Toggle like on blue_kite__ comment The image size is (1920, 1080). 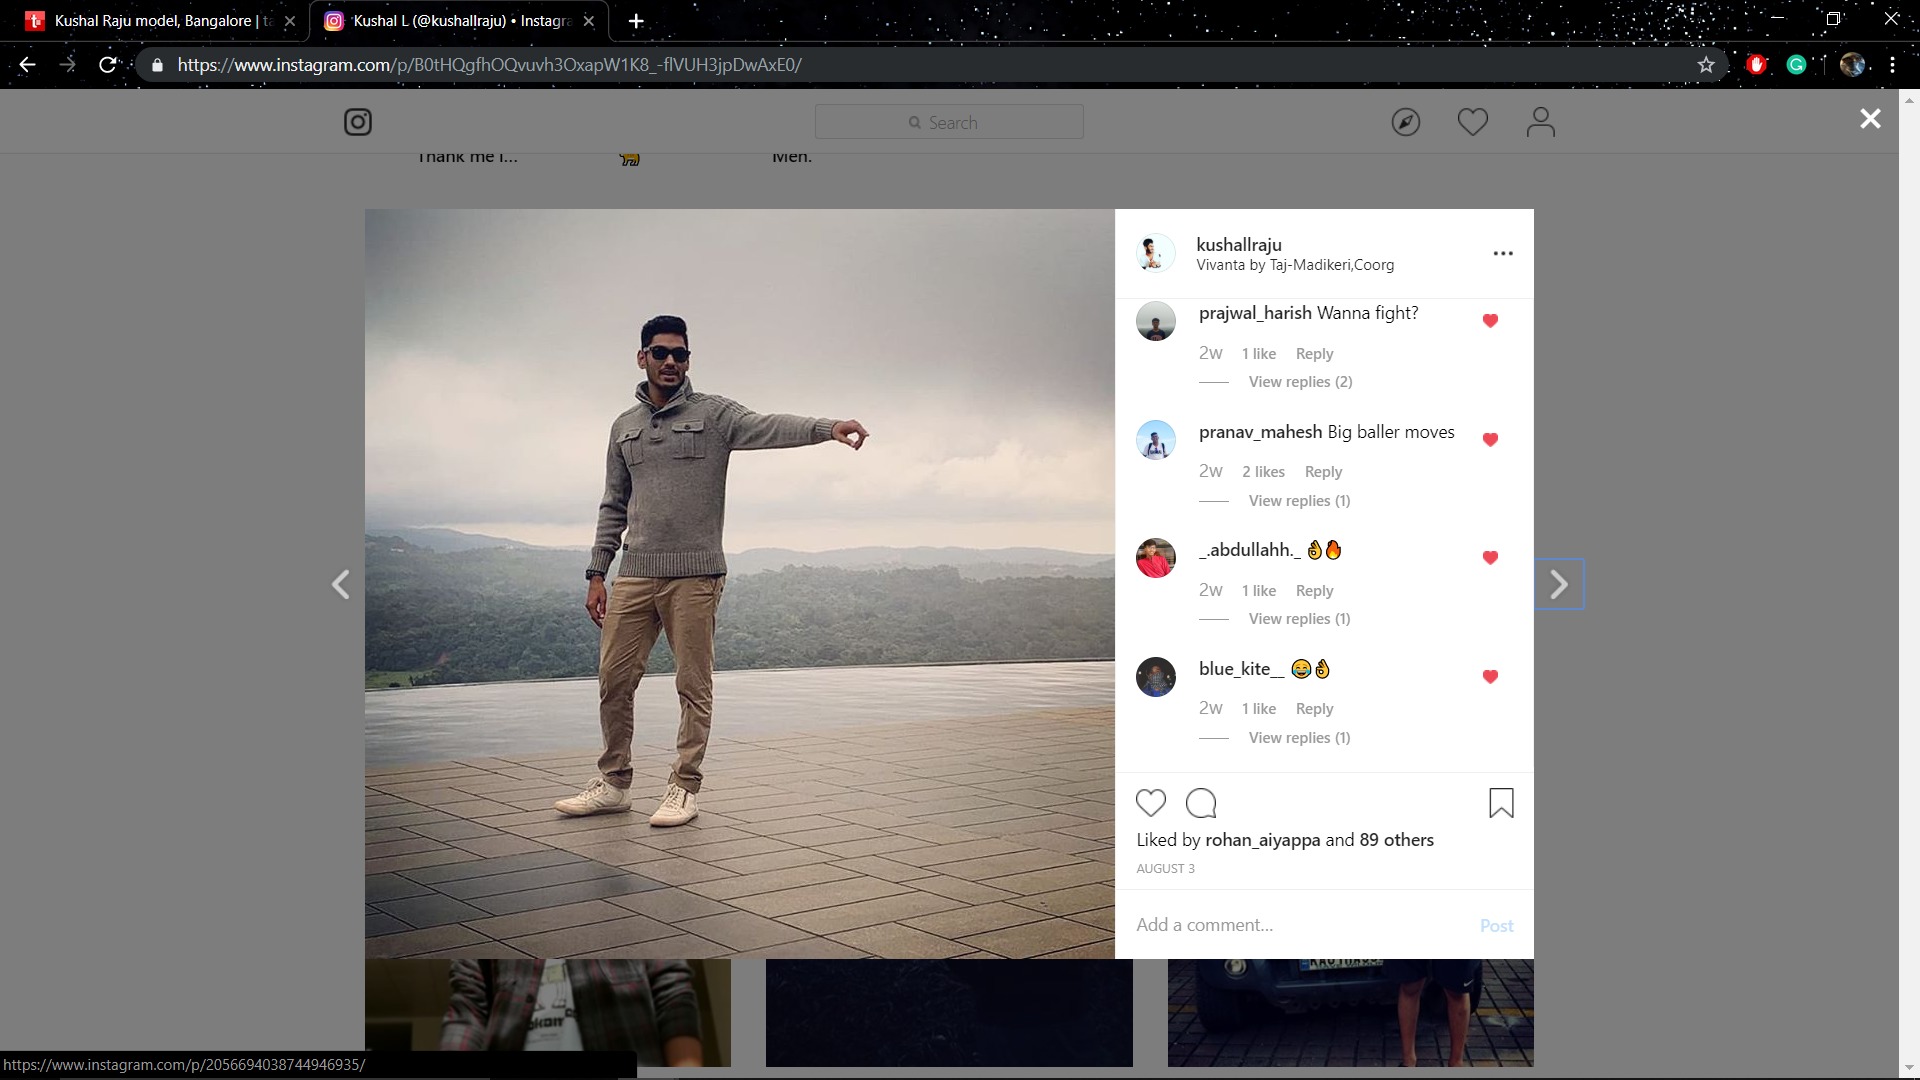coord(1490,677)
